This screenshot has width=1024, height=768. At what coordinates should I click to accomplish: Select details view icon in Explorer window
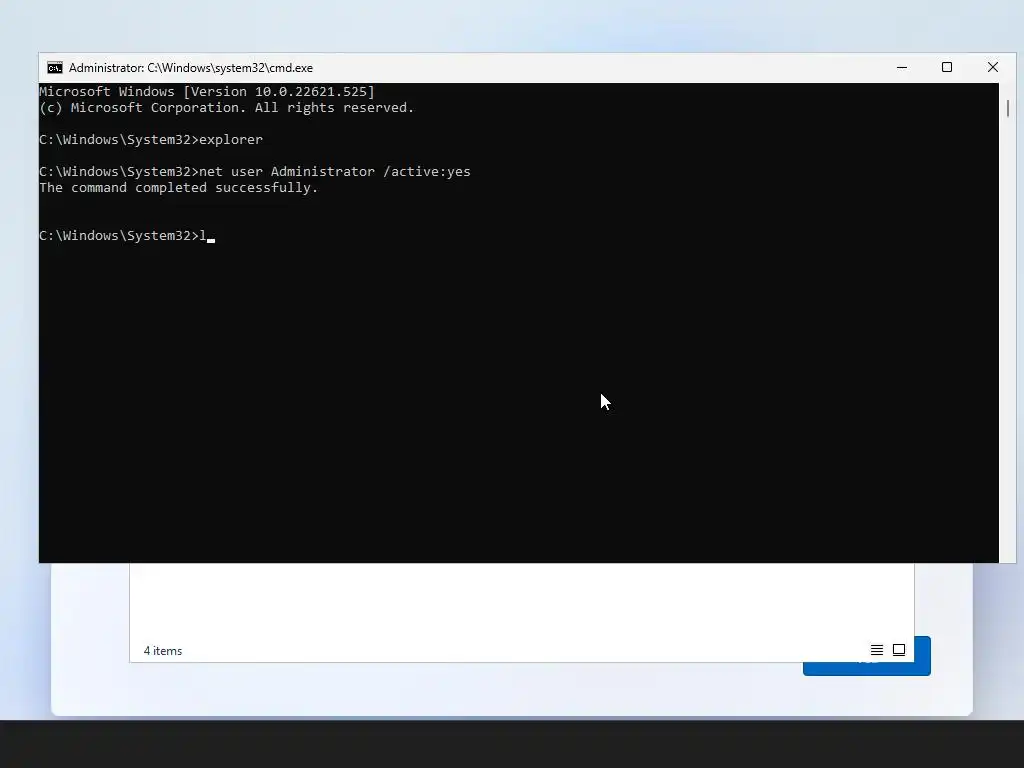[877, 650]
